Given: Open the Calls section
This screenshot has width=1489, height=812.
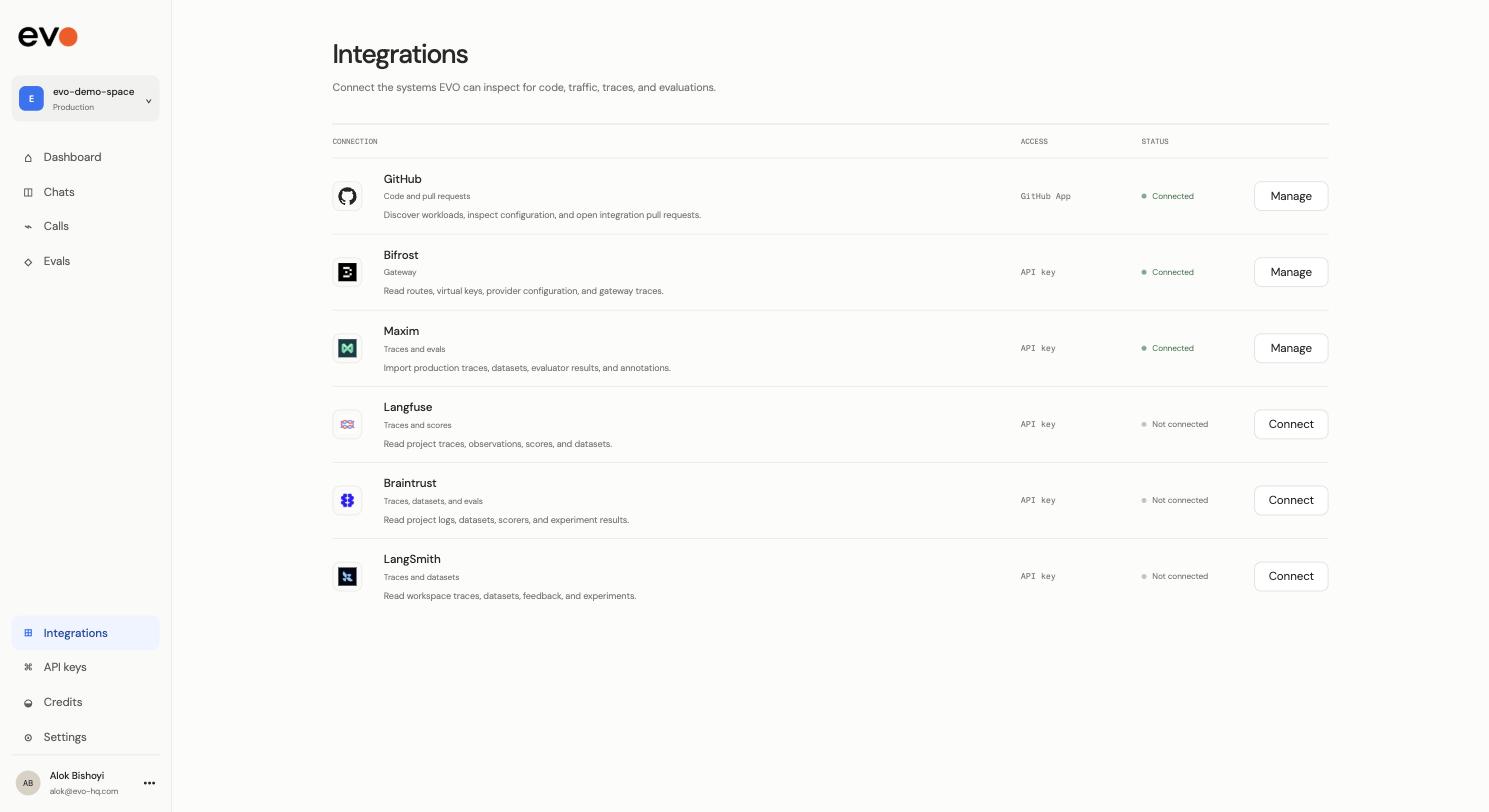Looking at the screenshot, I should click(x=85, y=226).
